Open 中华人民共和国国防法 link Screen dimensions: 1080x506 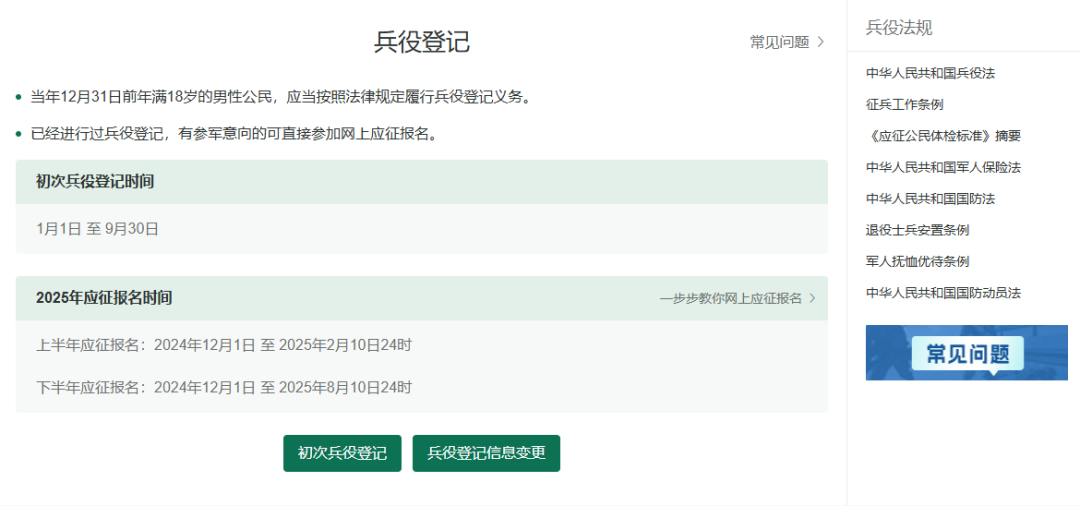930,198
